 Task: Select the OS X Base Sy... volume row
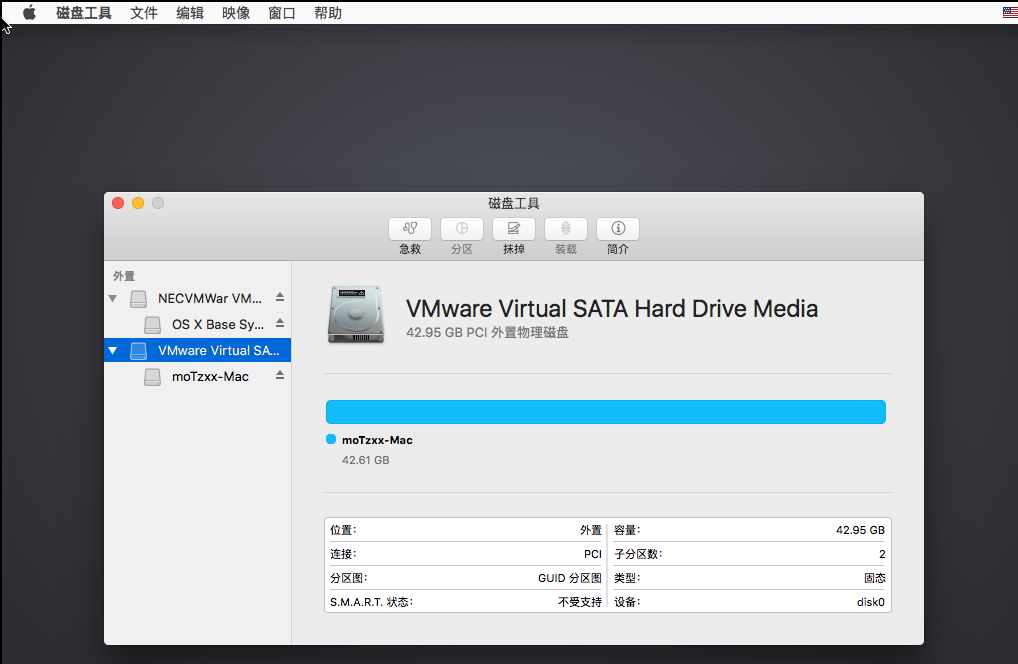(x=197, y=325)
